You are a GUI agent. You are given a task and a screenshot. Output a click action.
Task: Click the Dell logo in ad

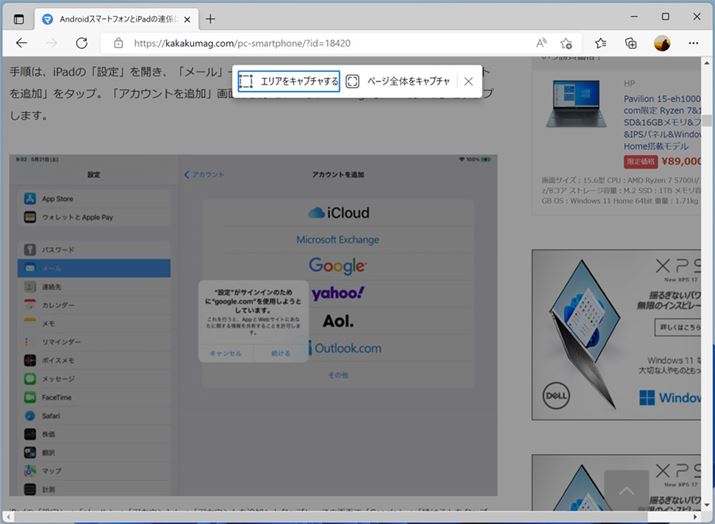(x=556, y=396)
